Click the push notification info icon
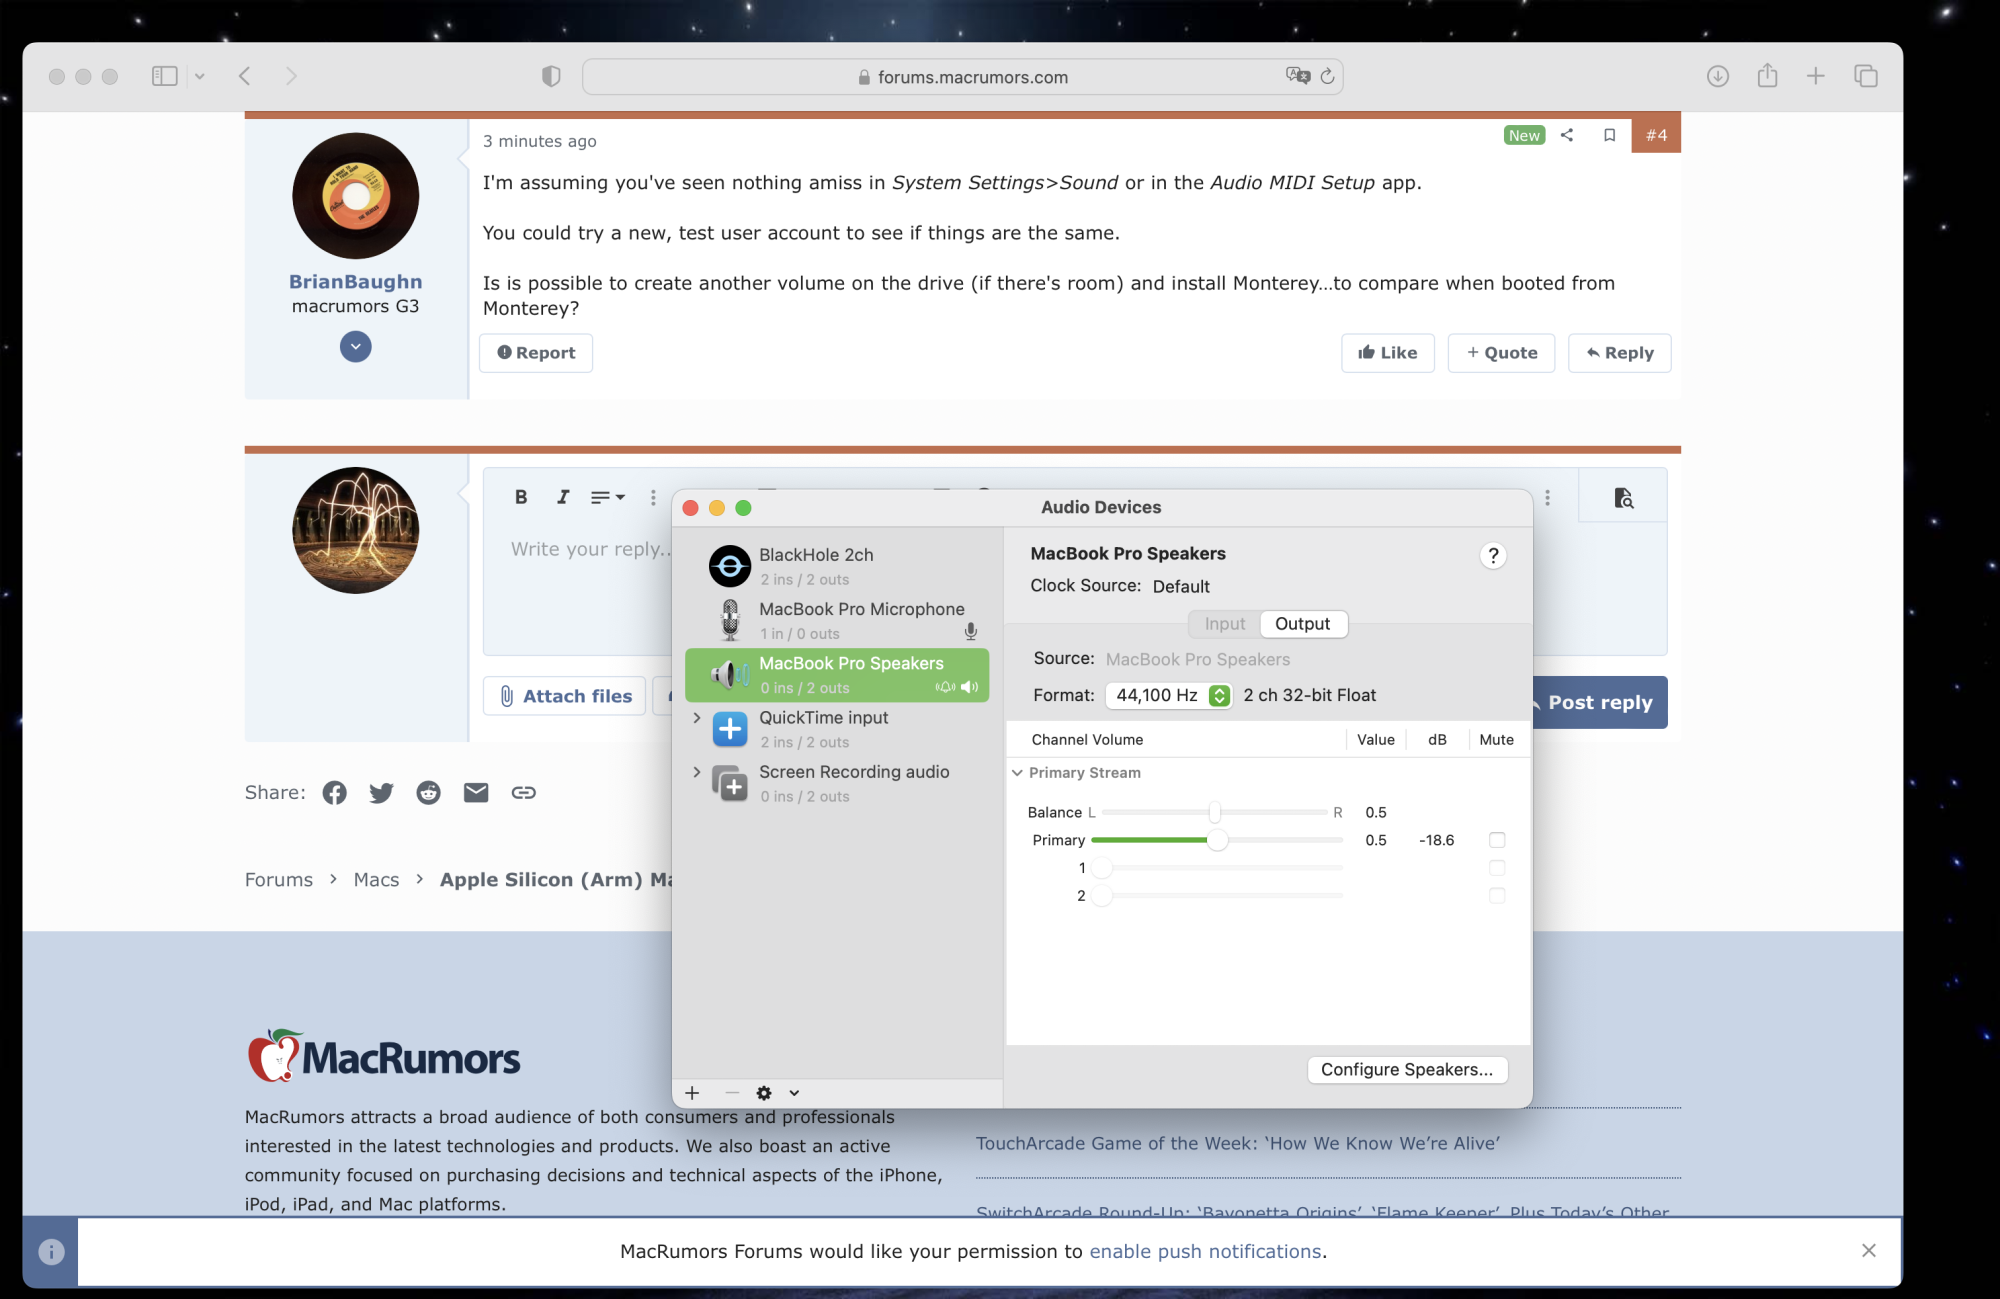The image size is (2000, 1299). point(51,1252)
